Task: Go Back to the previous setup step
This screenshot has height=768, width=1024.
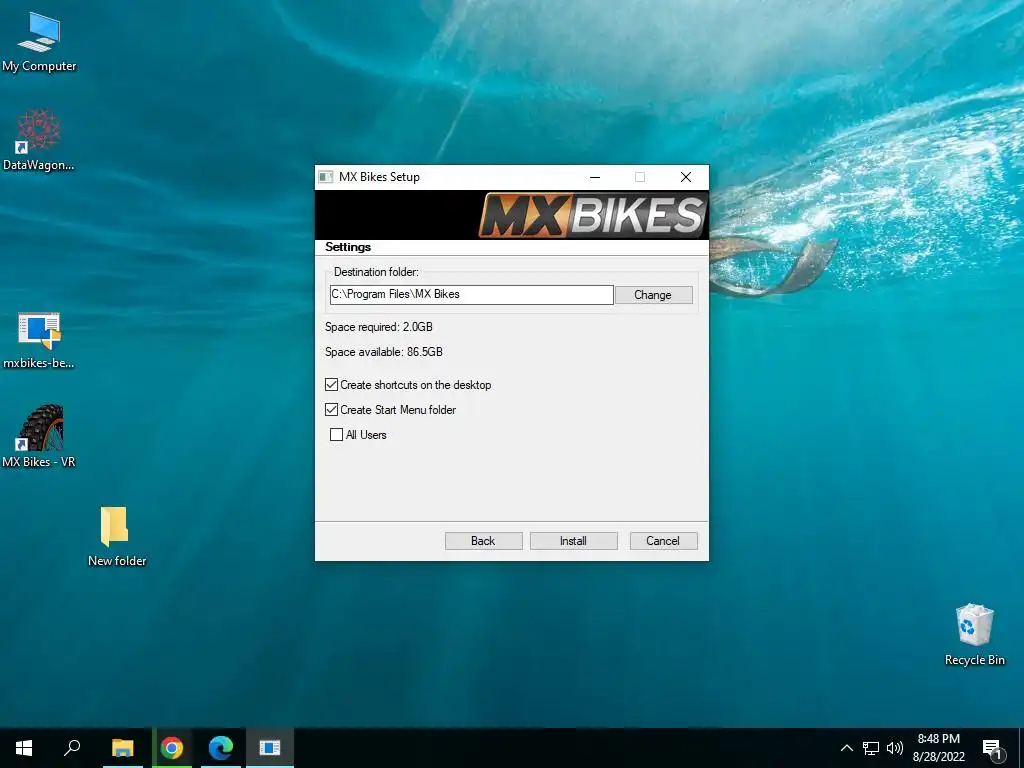Action: click(483, 541)
